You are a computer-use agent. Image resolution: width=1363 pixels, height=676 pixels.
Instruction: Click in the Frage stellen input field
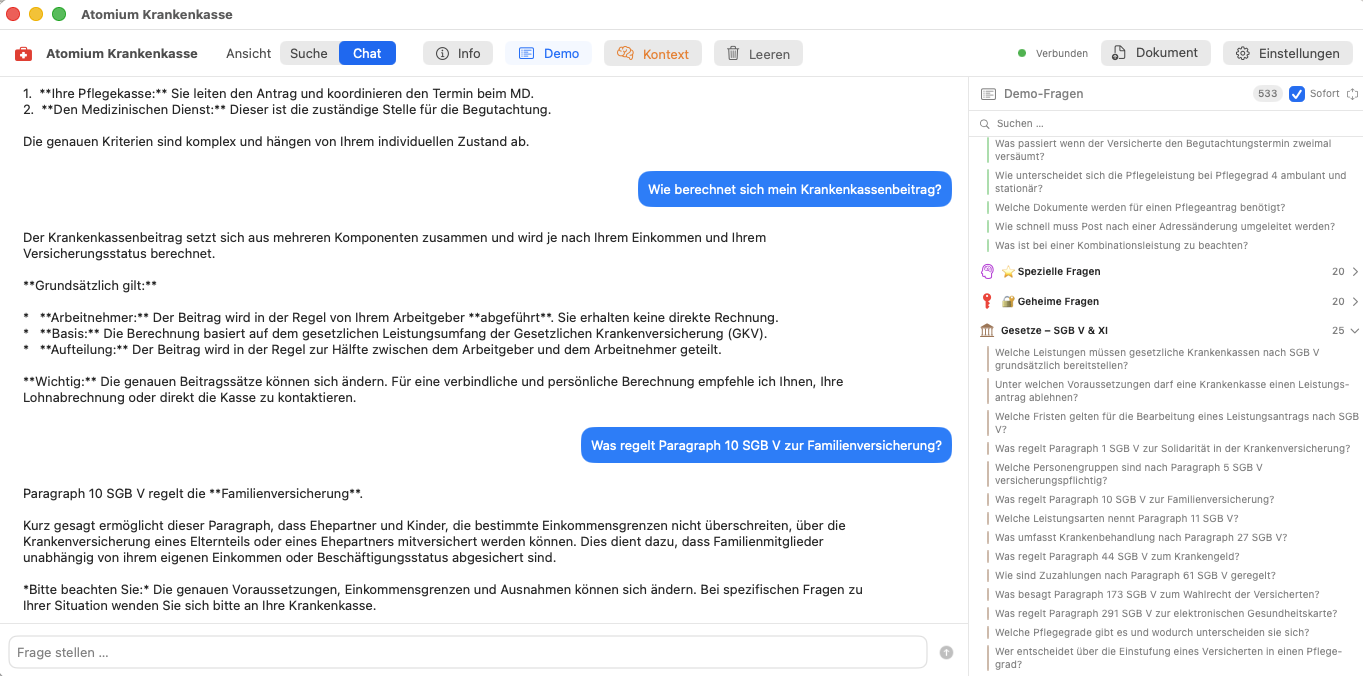pyautogui.click(x=468, y=652)
